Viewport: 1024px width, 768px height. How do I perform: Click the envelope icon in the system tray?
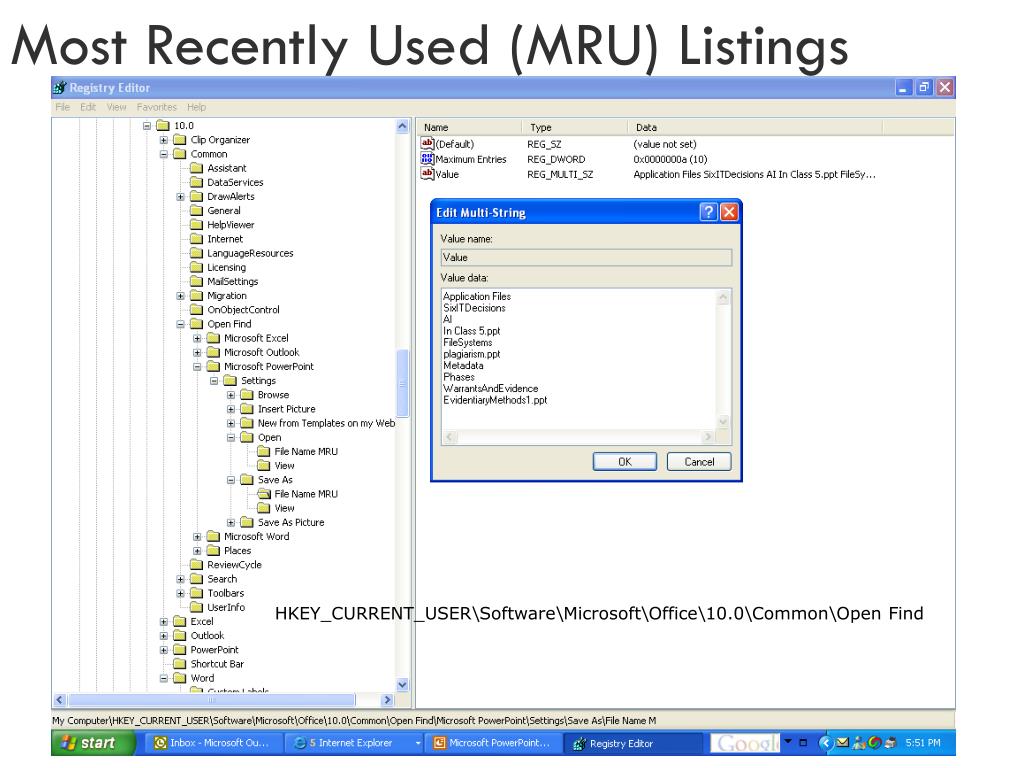click(842, 743)
